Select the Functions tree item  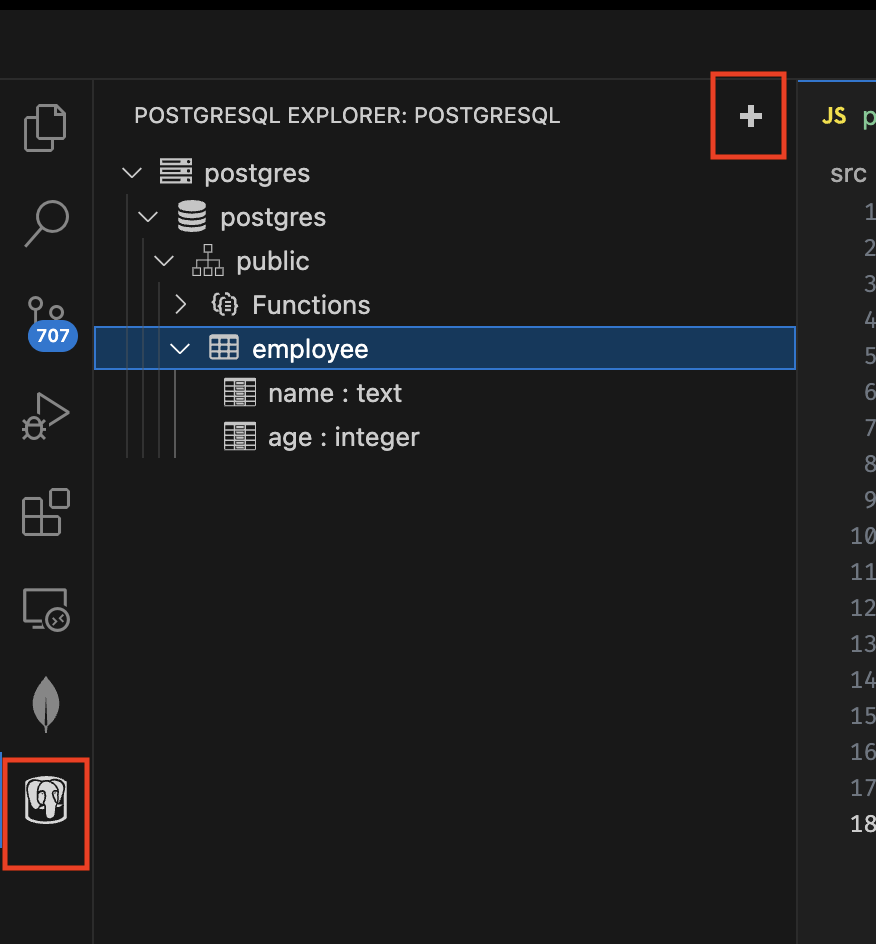click(311, 305)
